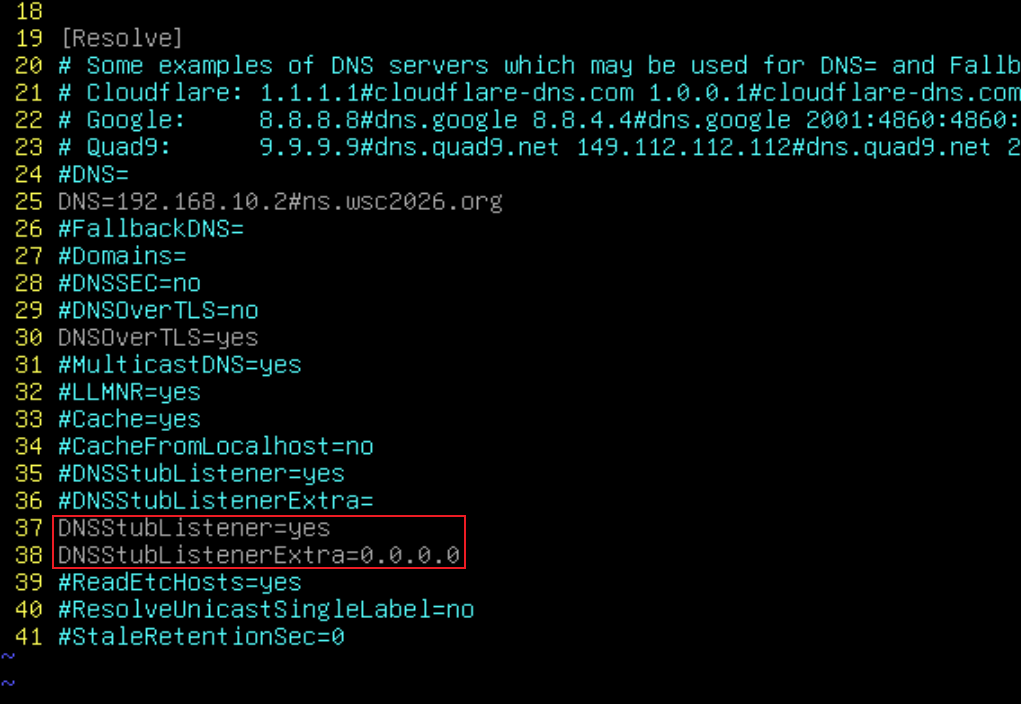Click the Quad9 9.9.9.9 example comment
The image size is (1021, 704).
pyautogui.click(x=540, y=148)
